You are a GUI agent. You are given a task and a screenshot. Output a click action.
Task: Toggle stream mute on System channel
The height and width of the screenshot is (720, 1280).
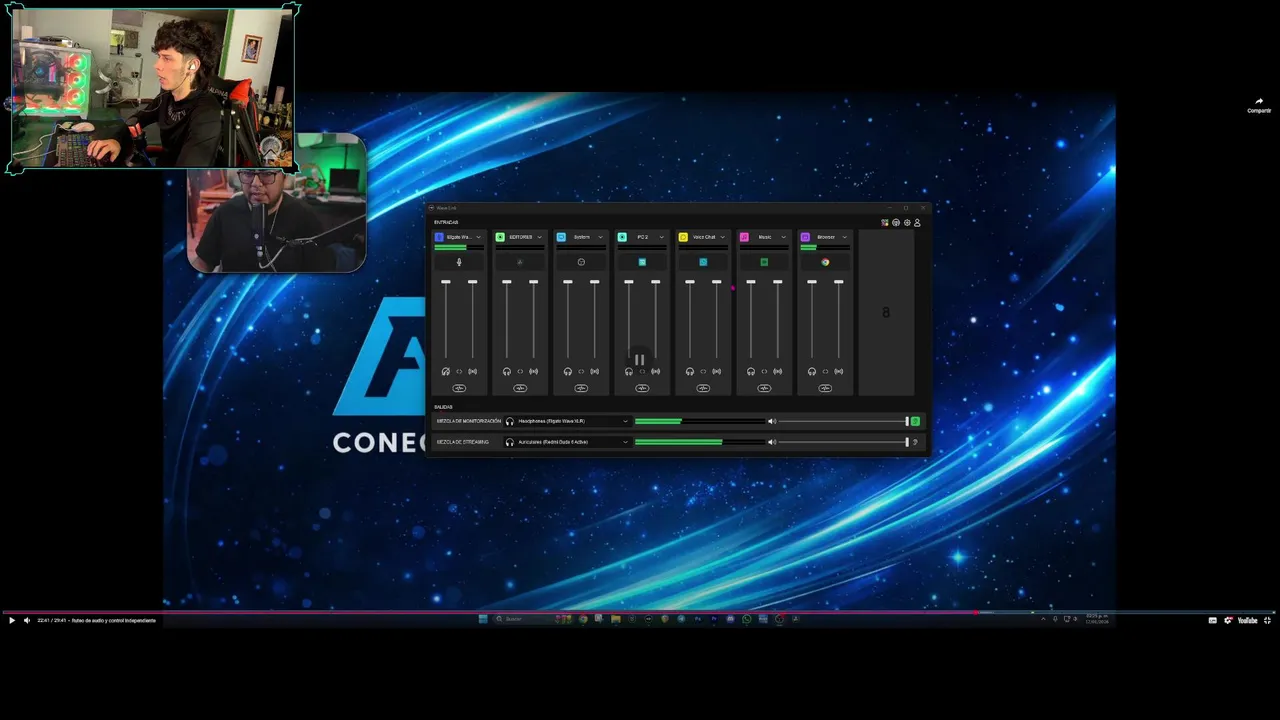click(594, 371)
